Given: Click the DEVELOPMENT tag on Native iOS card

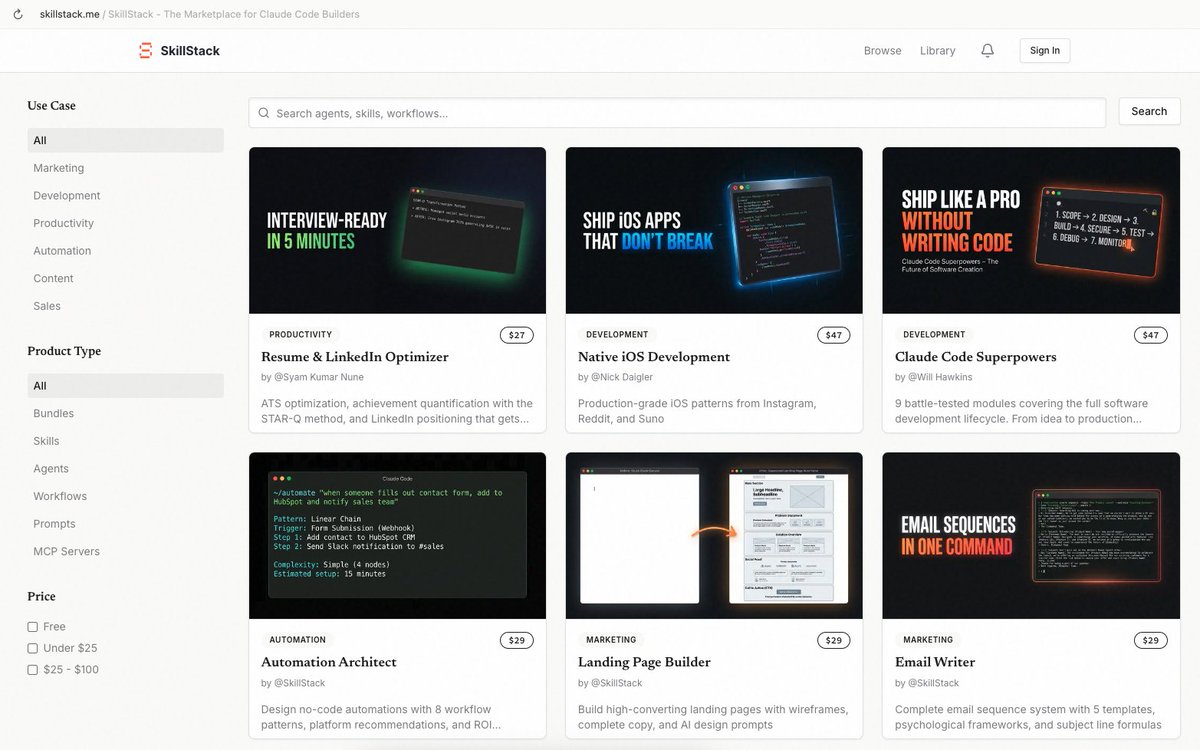Looking at the screenshot, I should point(617,335).
